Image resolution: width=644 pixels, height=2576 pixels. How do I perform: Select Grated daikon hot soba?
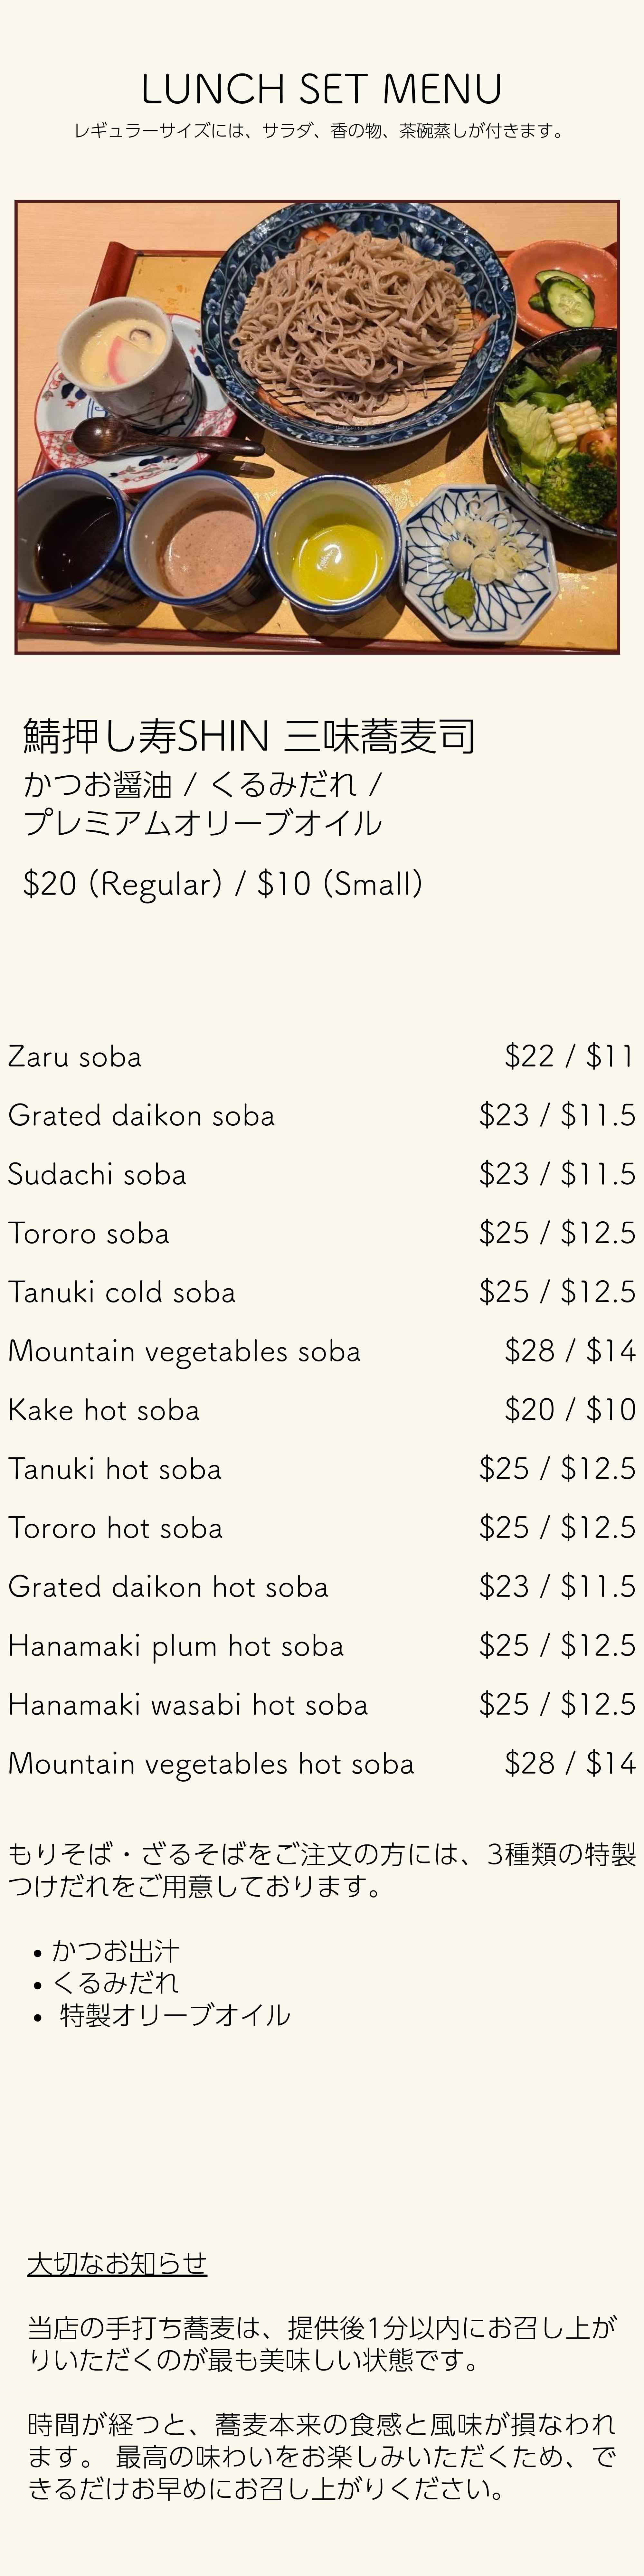point(322,1587)
